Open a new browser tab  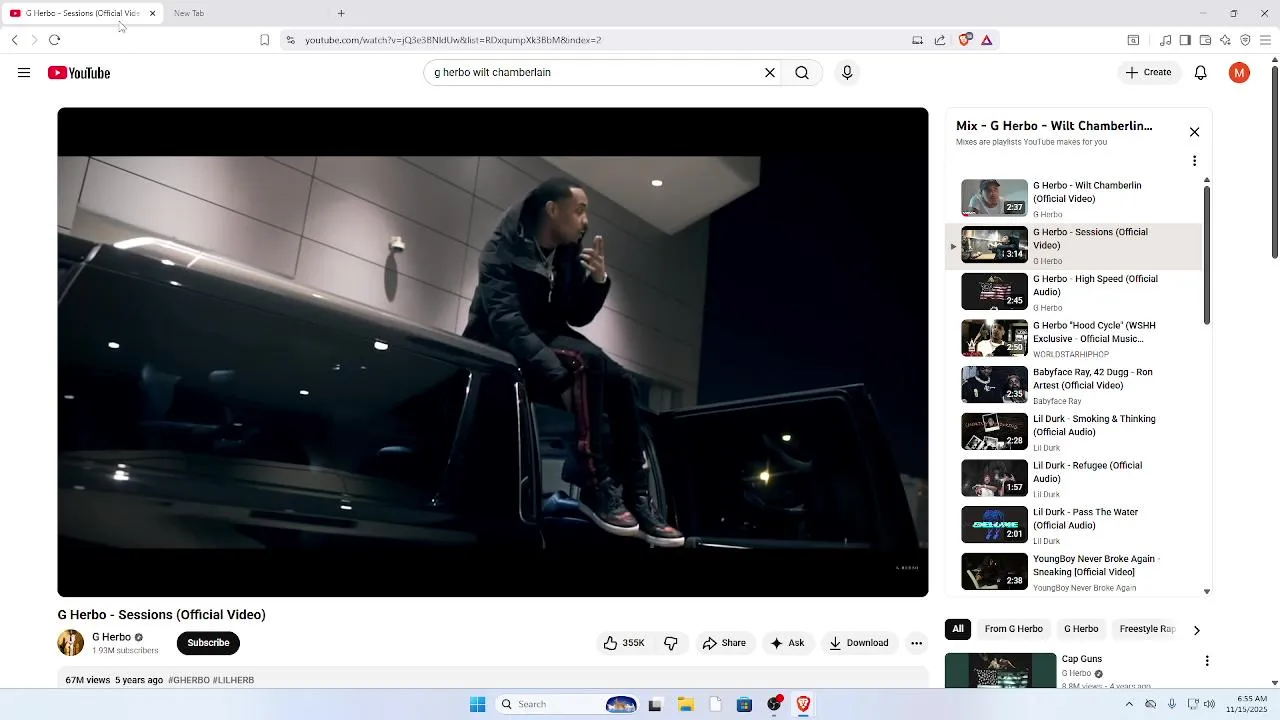click(x=341, y=13)
